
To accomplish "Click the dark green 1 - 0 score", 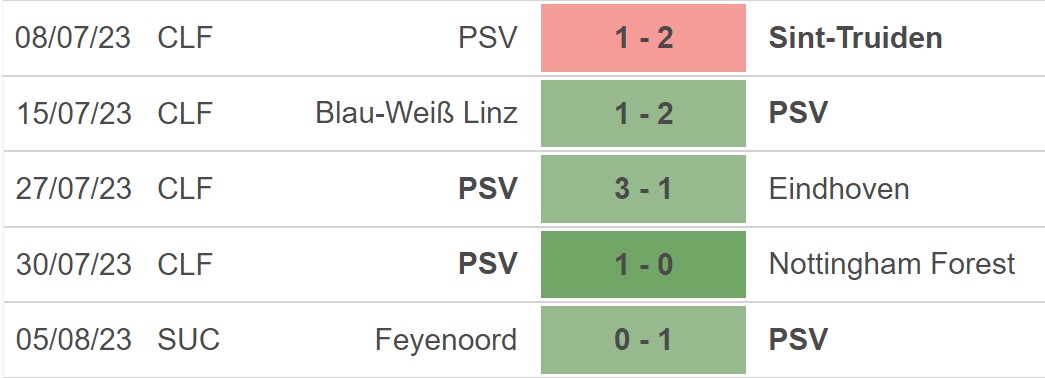I will [643, 265].
